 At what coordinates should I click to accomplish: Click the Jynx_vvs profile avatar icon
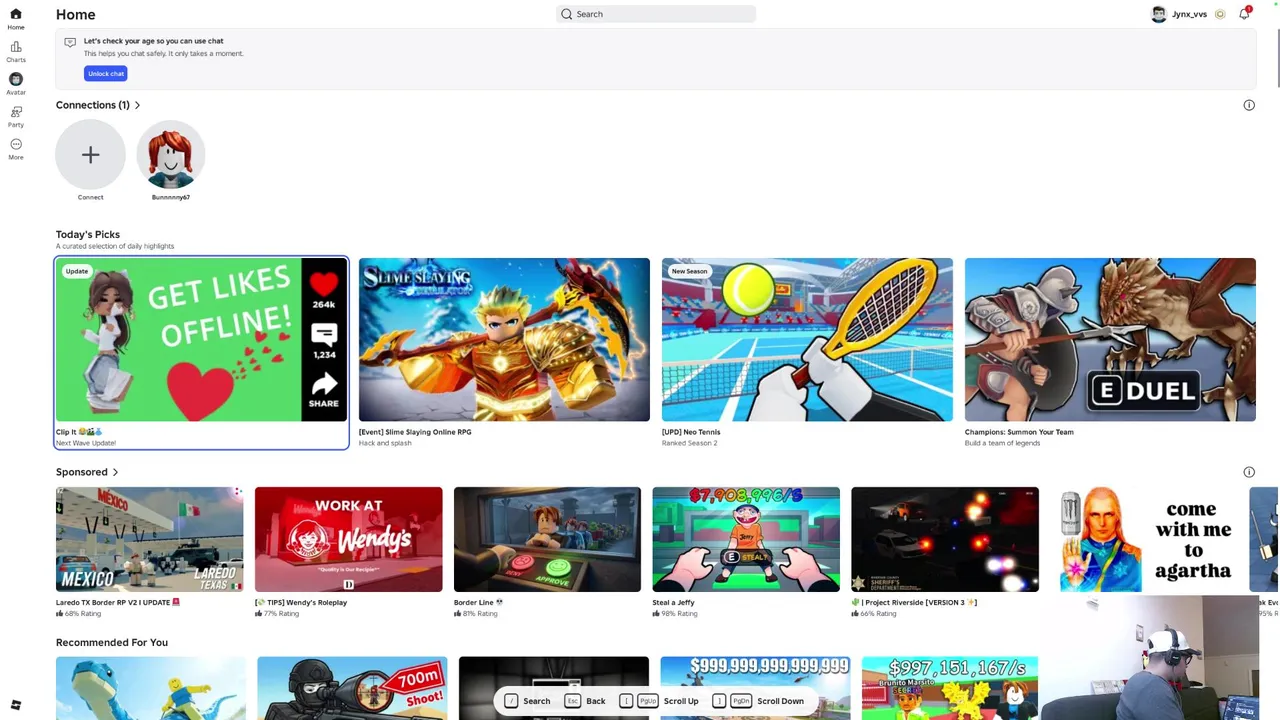1158,14
